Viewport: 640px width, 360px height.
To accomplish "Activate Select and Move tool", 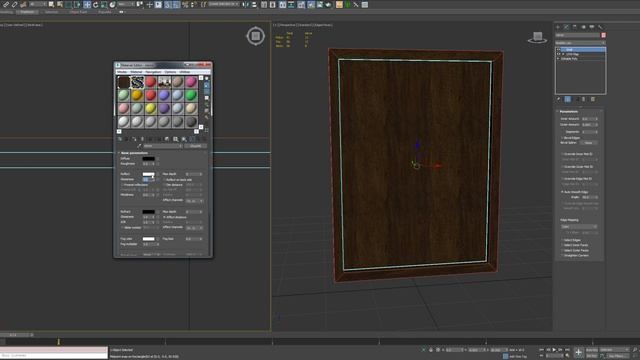I will 87,4.
